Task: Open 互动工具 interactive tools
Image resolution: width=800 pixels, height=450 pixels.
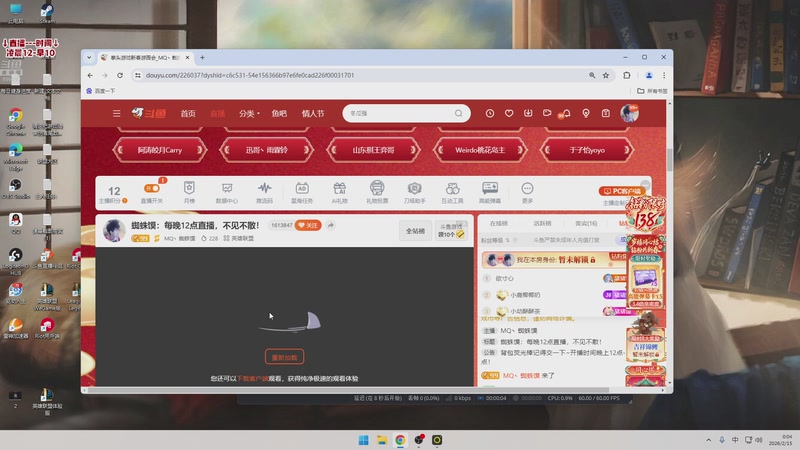Action: click(x=452, y=192)
